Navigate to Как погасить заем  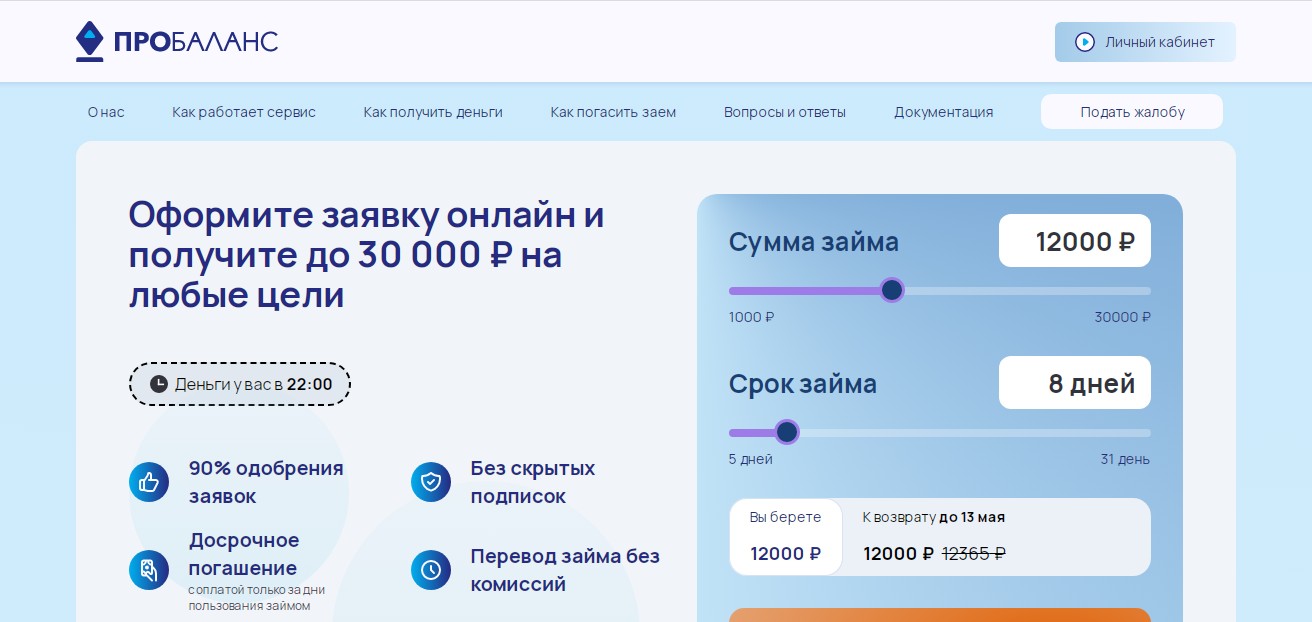613,112
